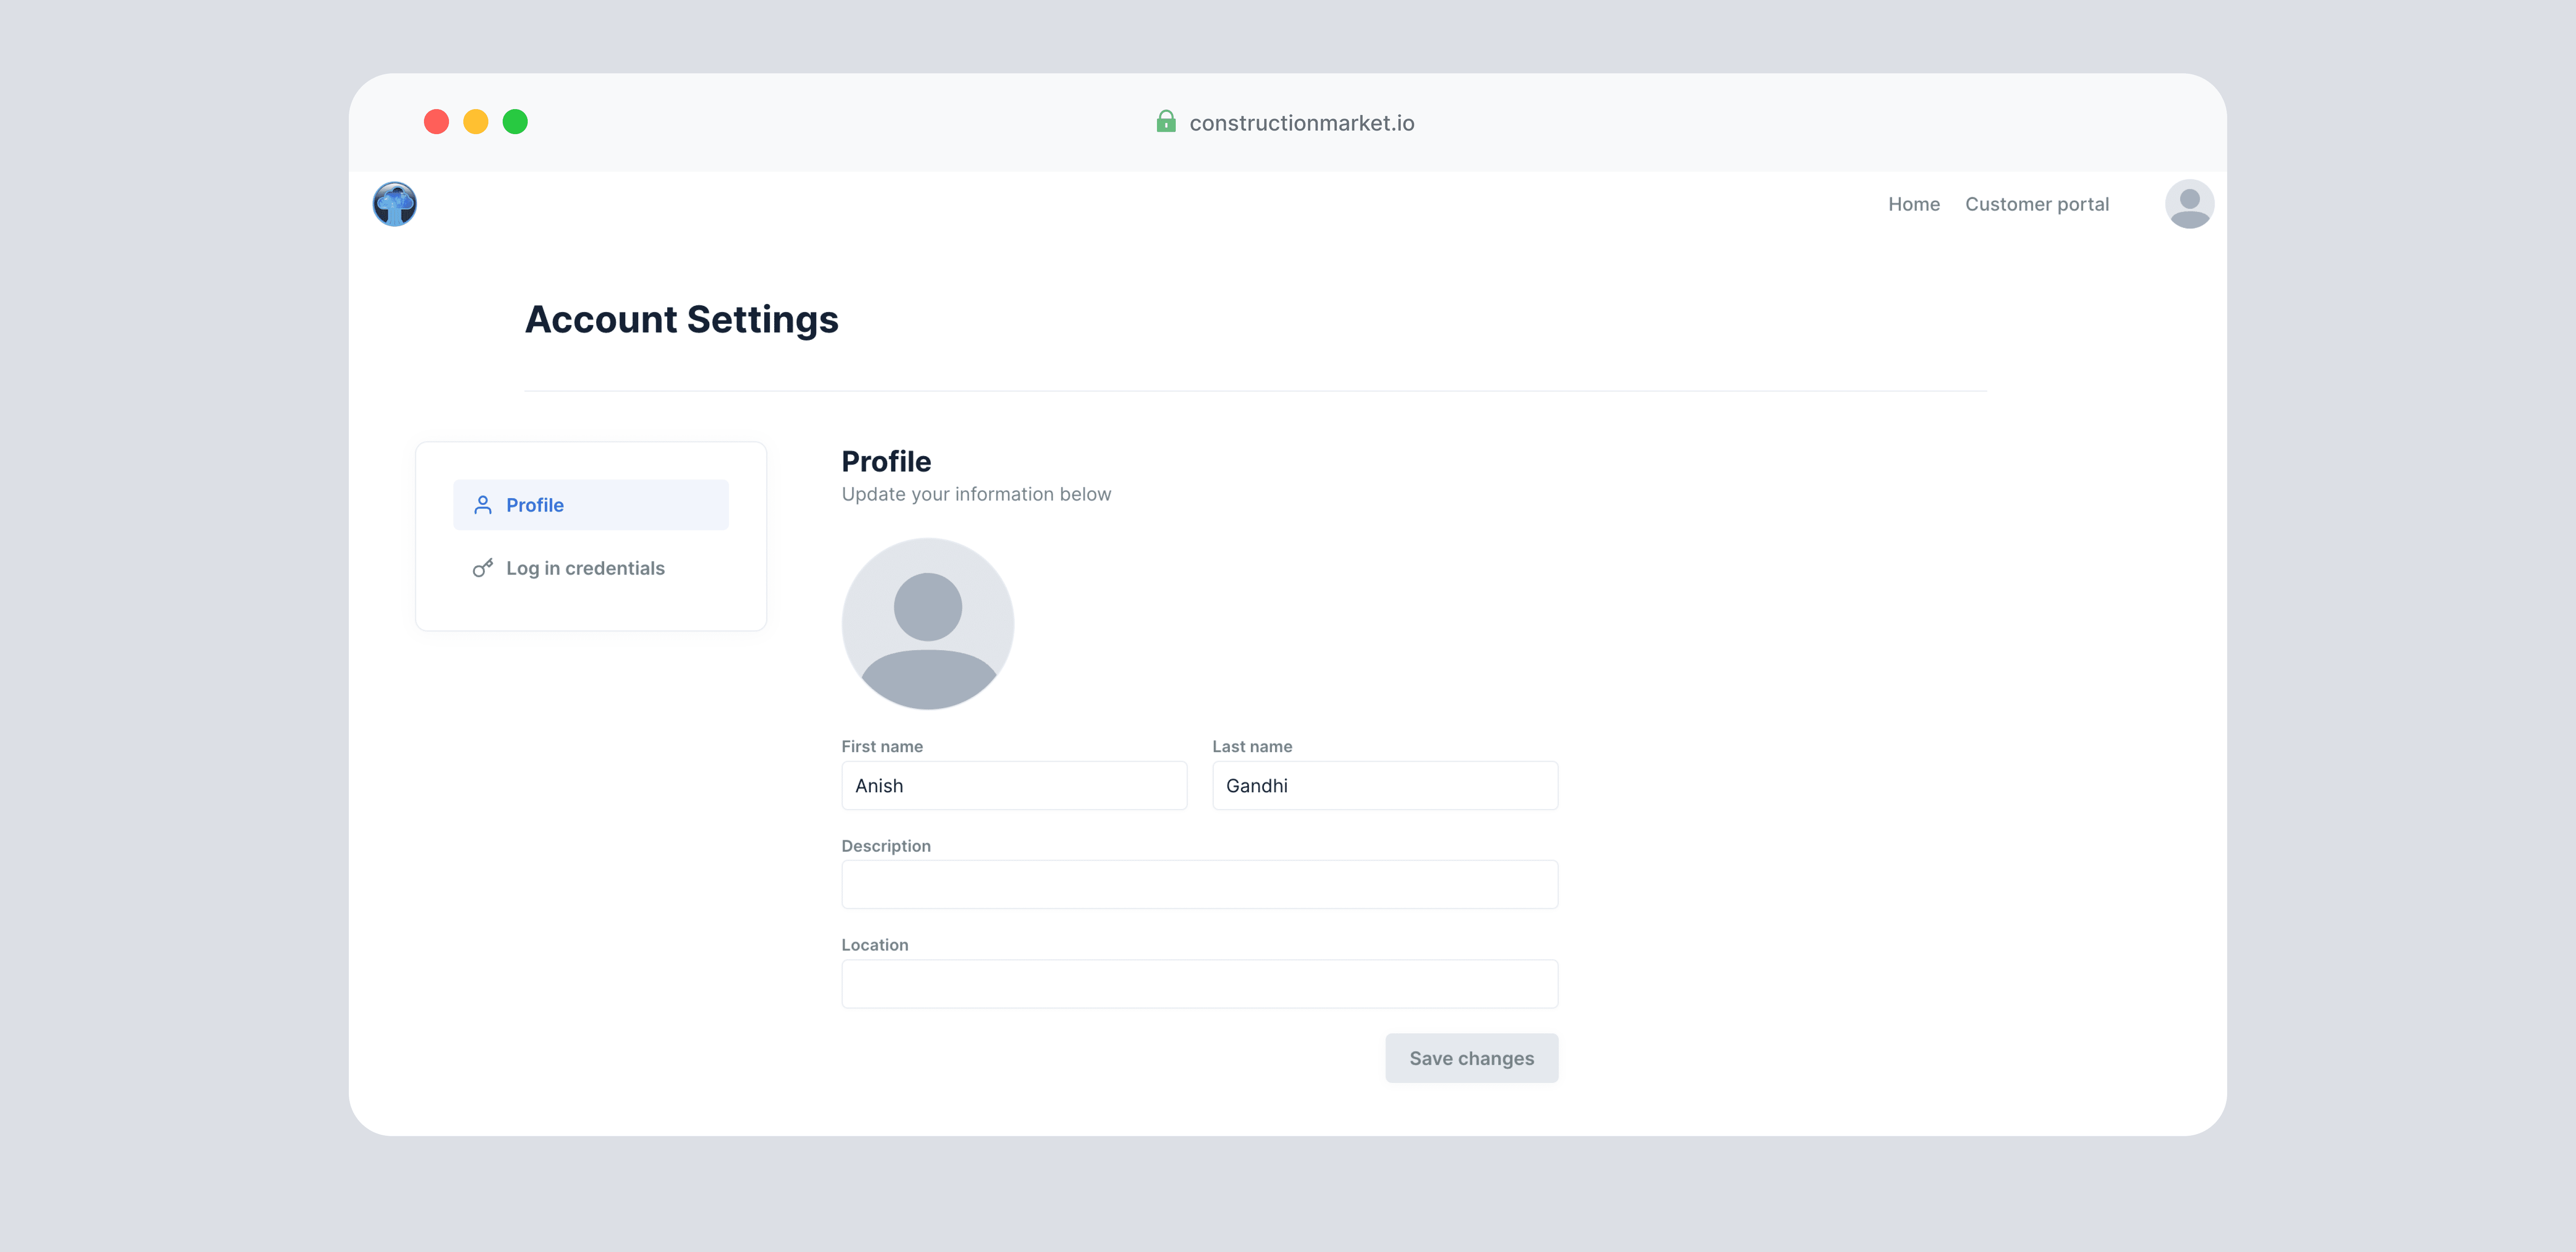Switch to Log in credentials tab

pyautogui.click(x=591, y=568)
